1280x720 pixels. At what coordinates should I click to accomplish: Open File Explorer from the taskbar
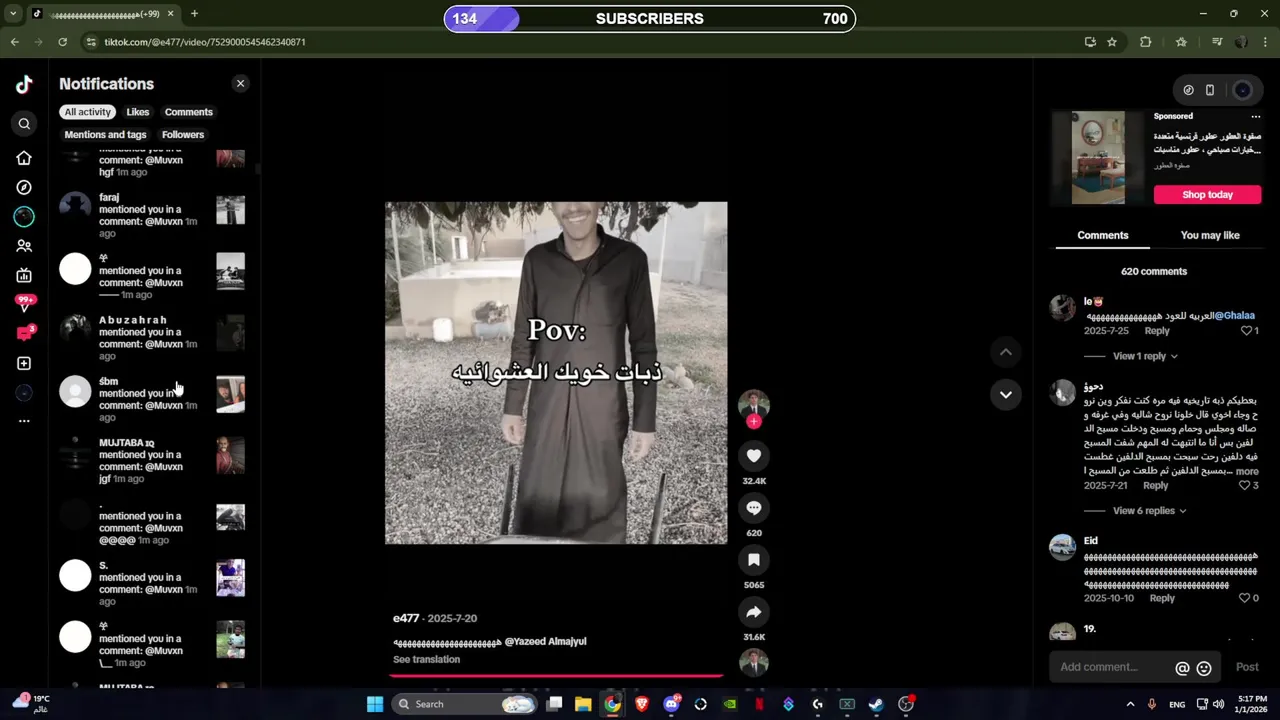tap(583, 704)
